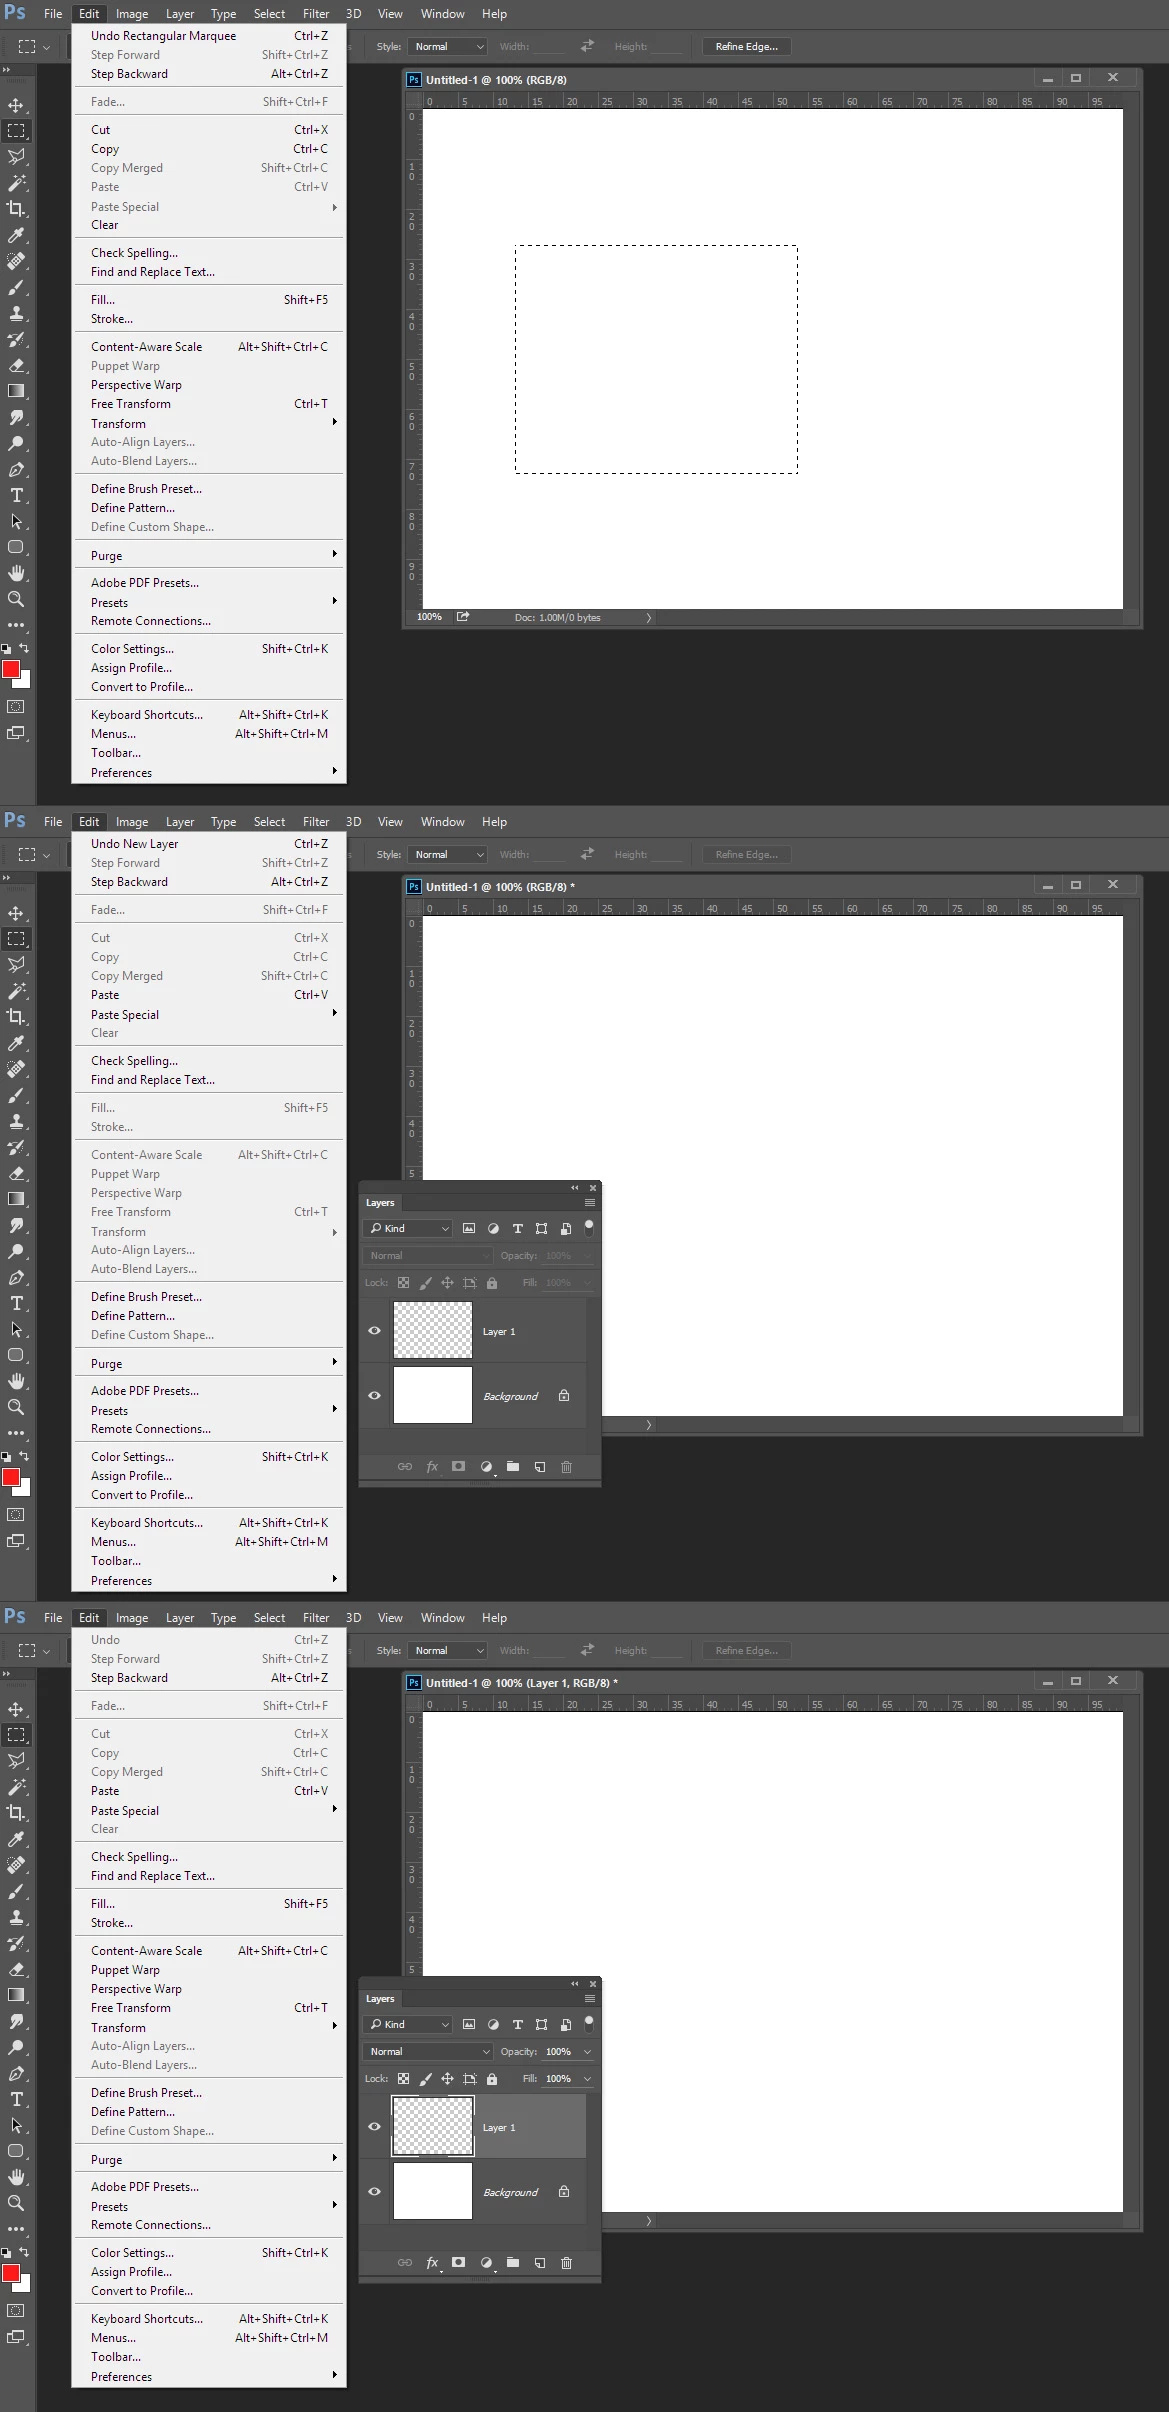
Task: Delete layer with trash icon in active Layers panel
Action: point(566,2262)
